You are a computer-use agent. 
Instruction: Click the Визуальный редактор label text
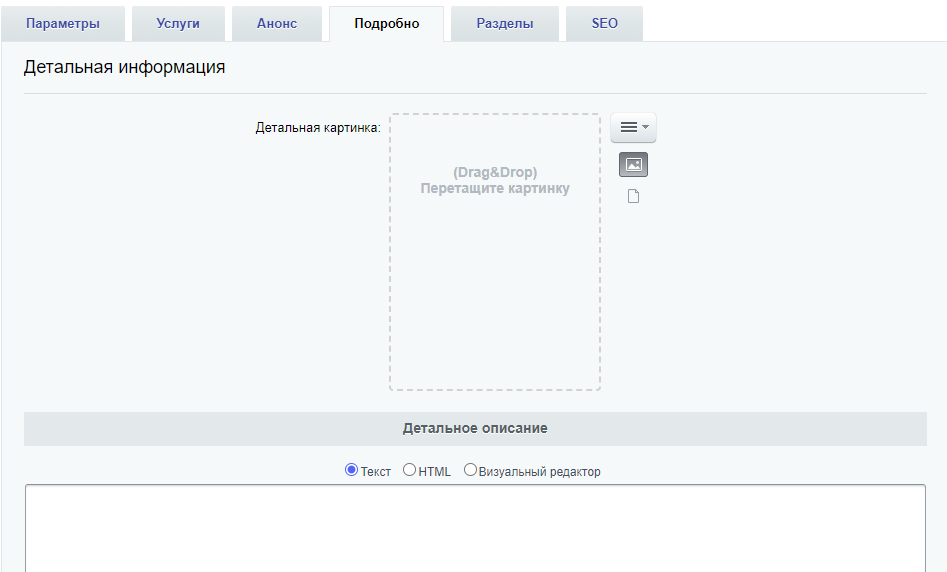pyautogui.click(x=539, y=472)
